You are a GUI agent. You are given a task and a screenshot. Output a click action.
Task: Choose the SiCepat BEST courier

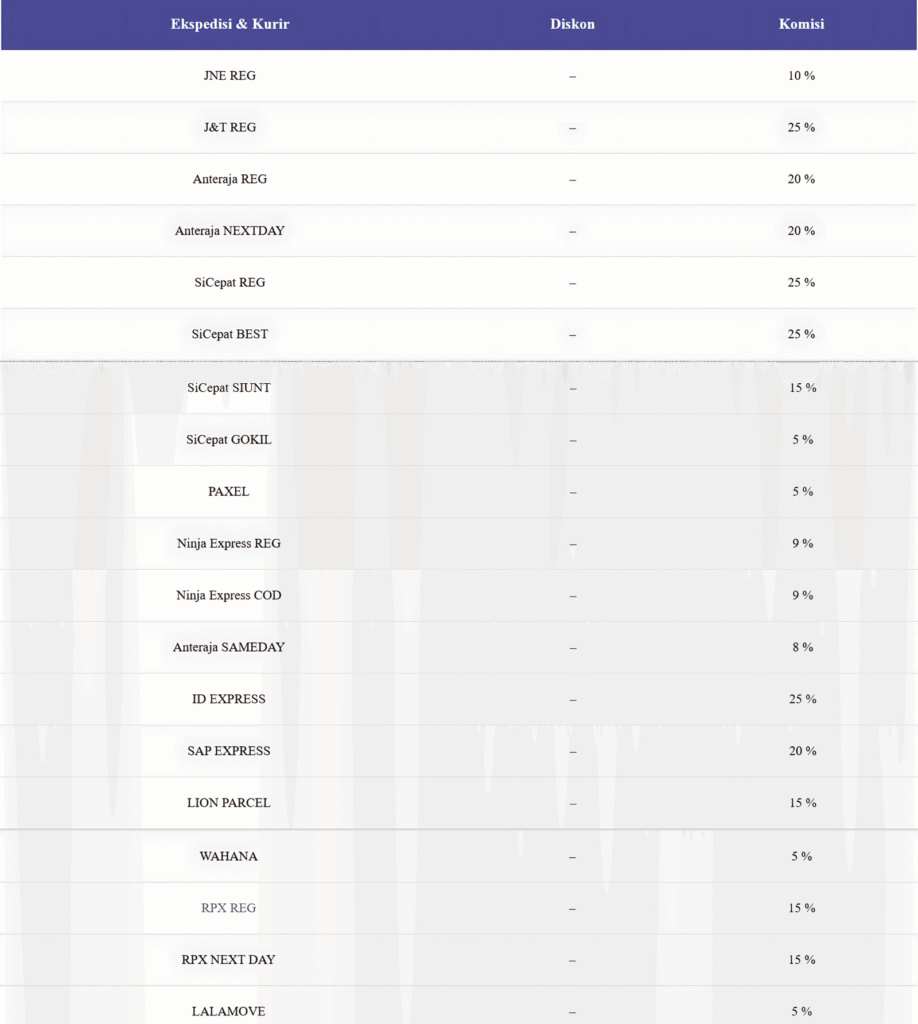pos(230,334)
